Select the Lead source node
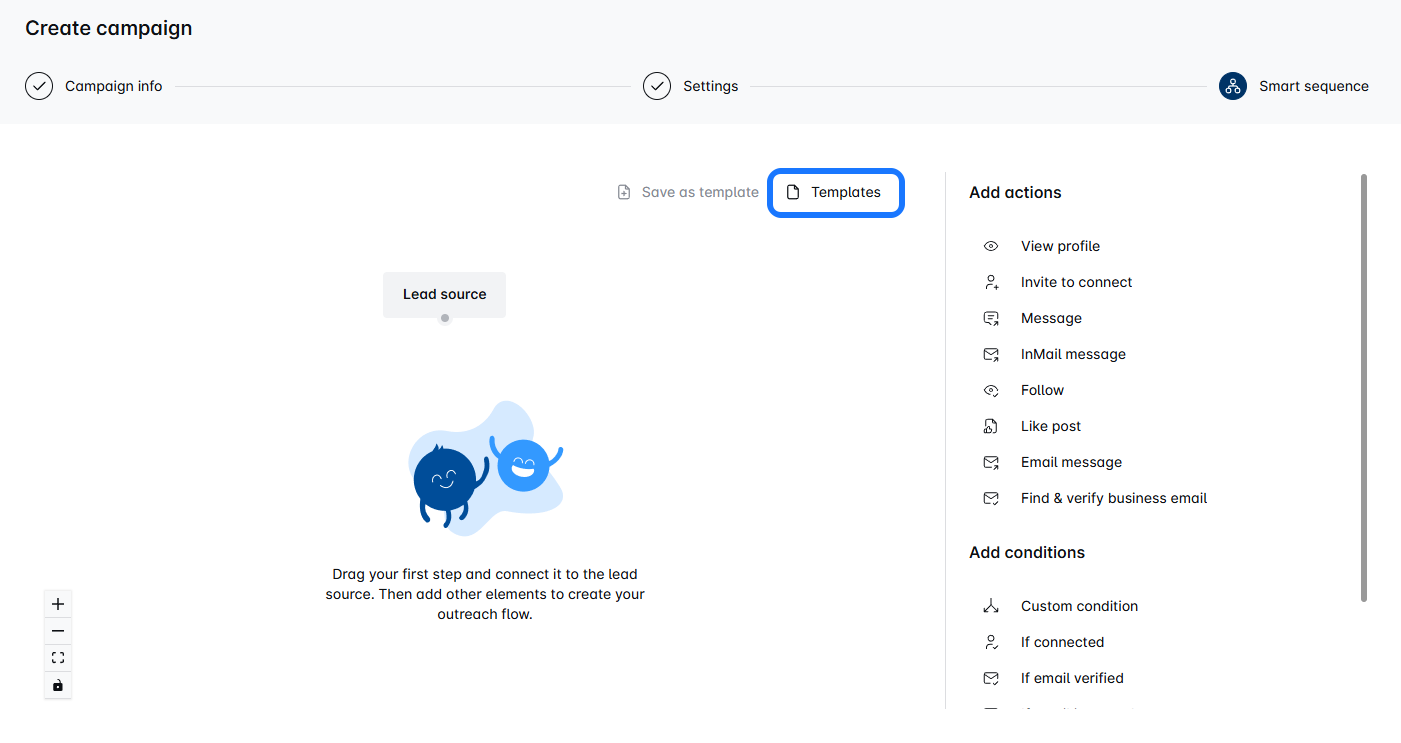Viewport: 1401px width, 743px height. point(444,294)
